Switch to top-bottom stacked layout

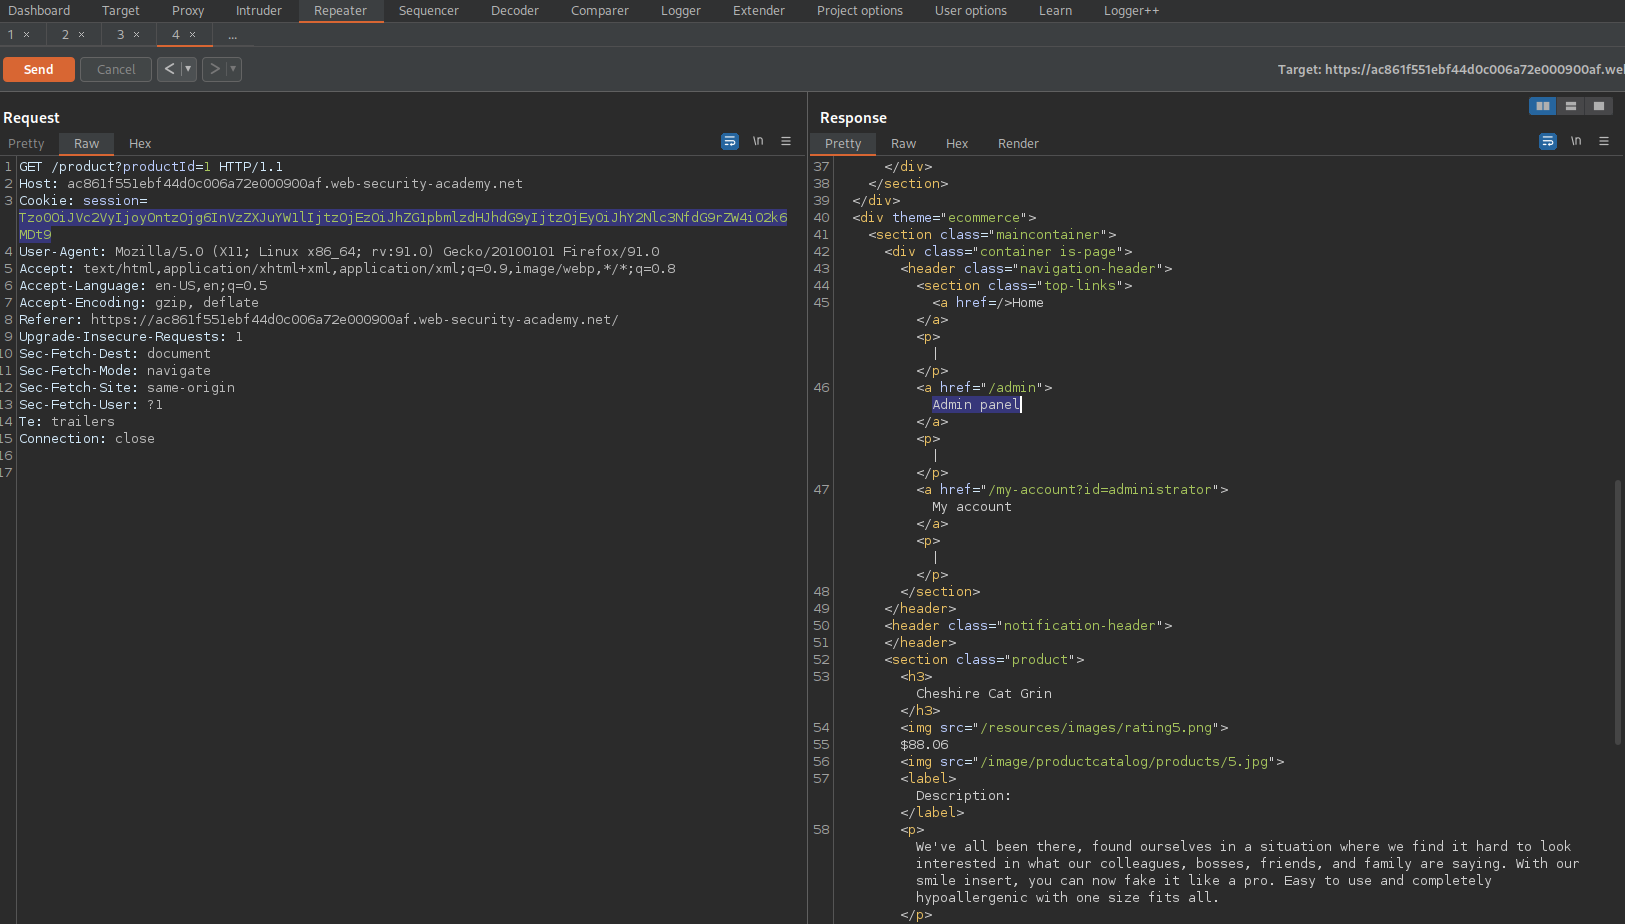[x=1571, y=106]
